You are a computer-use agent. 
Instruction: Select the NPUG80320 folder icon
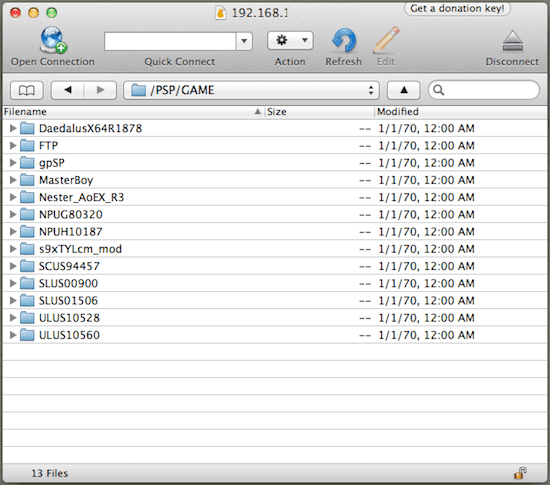pyautogui.click(x=27, y=214)
